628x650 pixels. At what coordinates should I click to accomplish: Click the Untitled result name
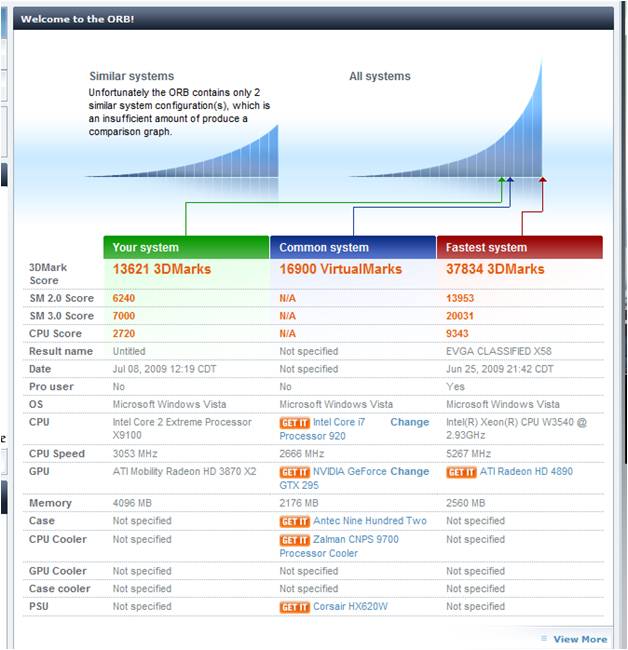point(129,352)
